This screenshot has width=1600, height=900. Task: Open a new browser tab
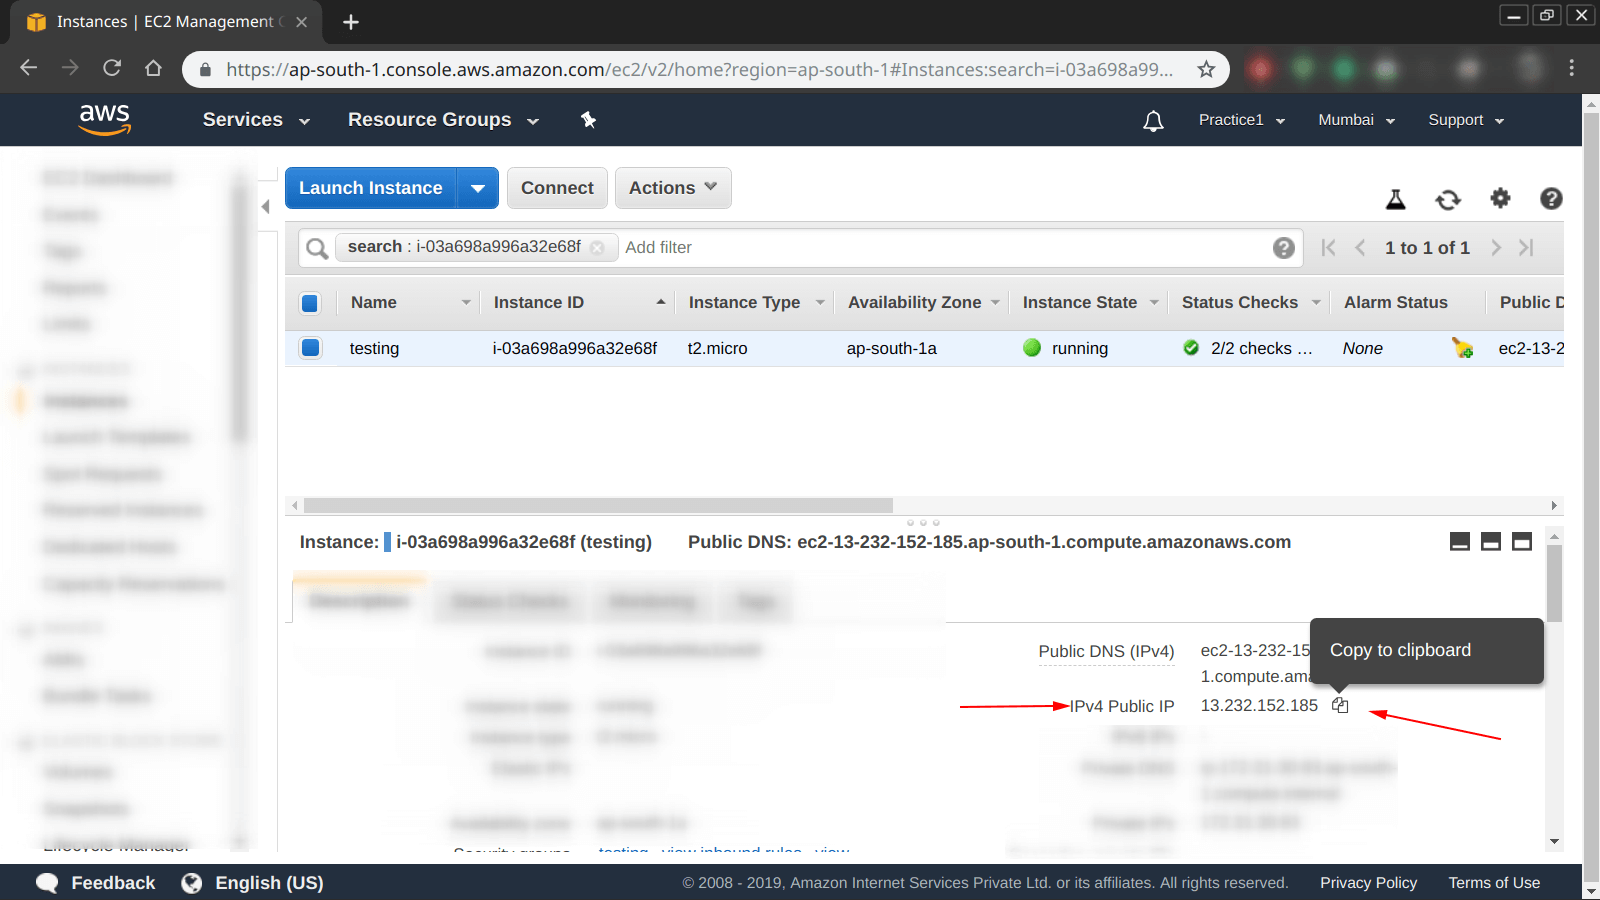pyautogui.click(x=351, y=22)
